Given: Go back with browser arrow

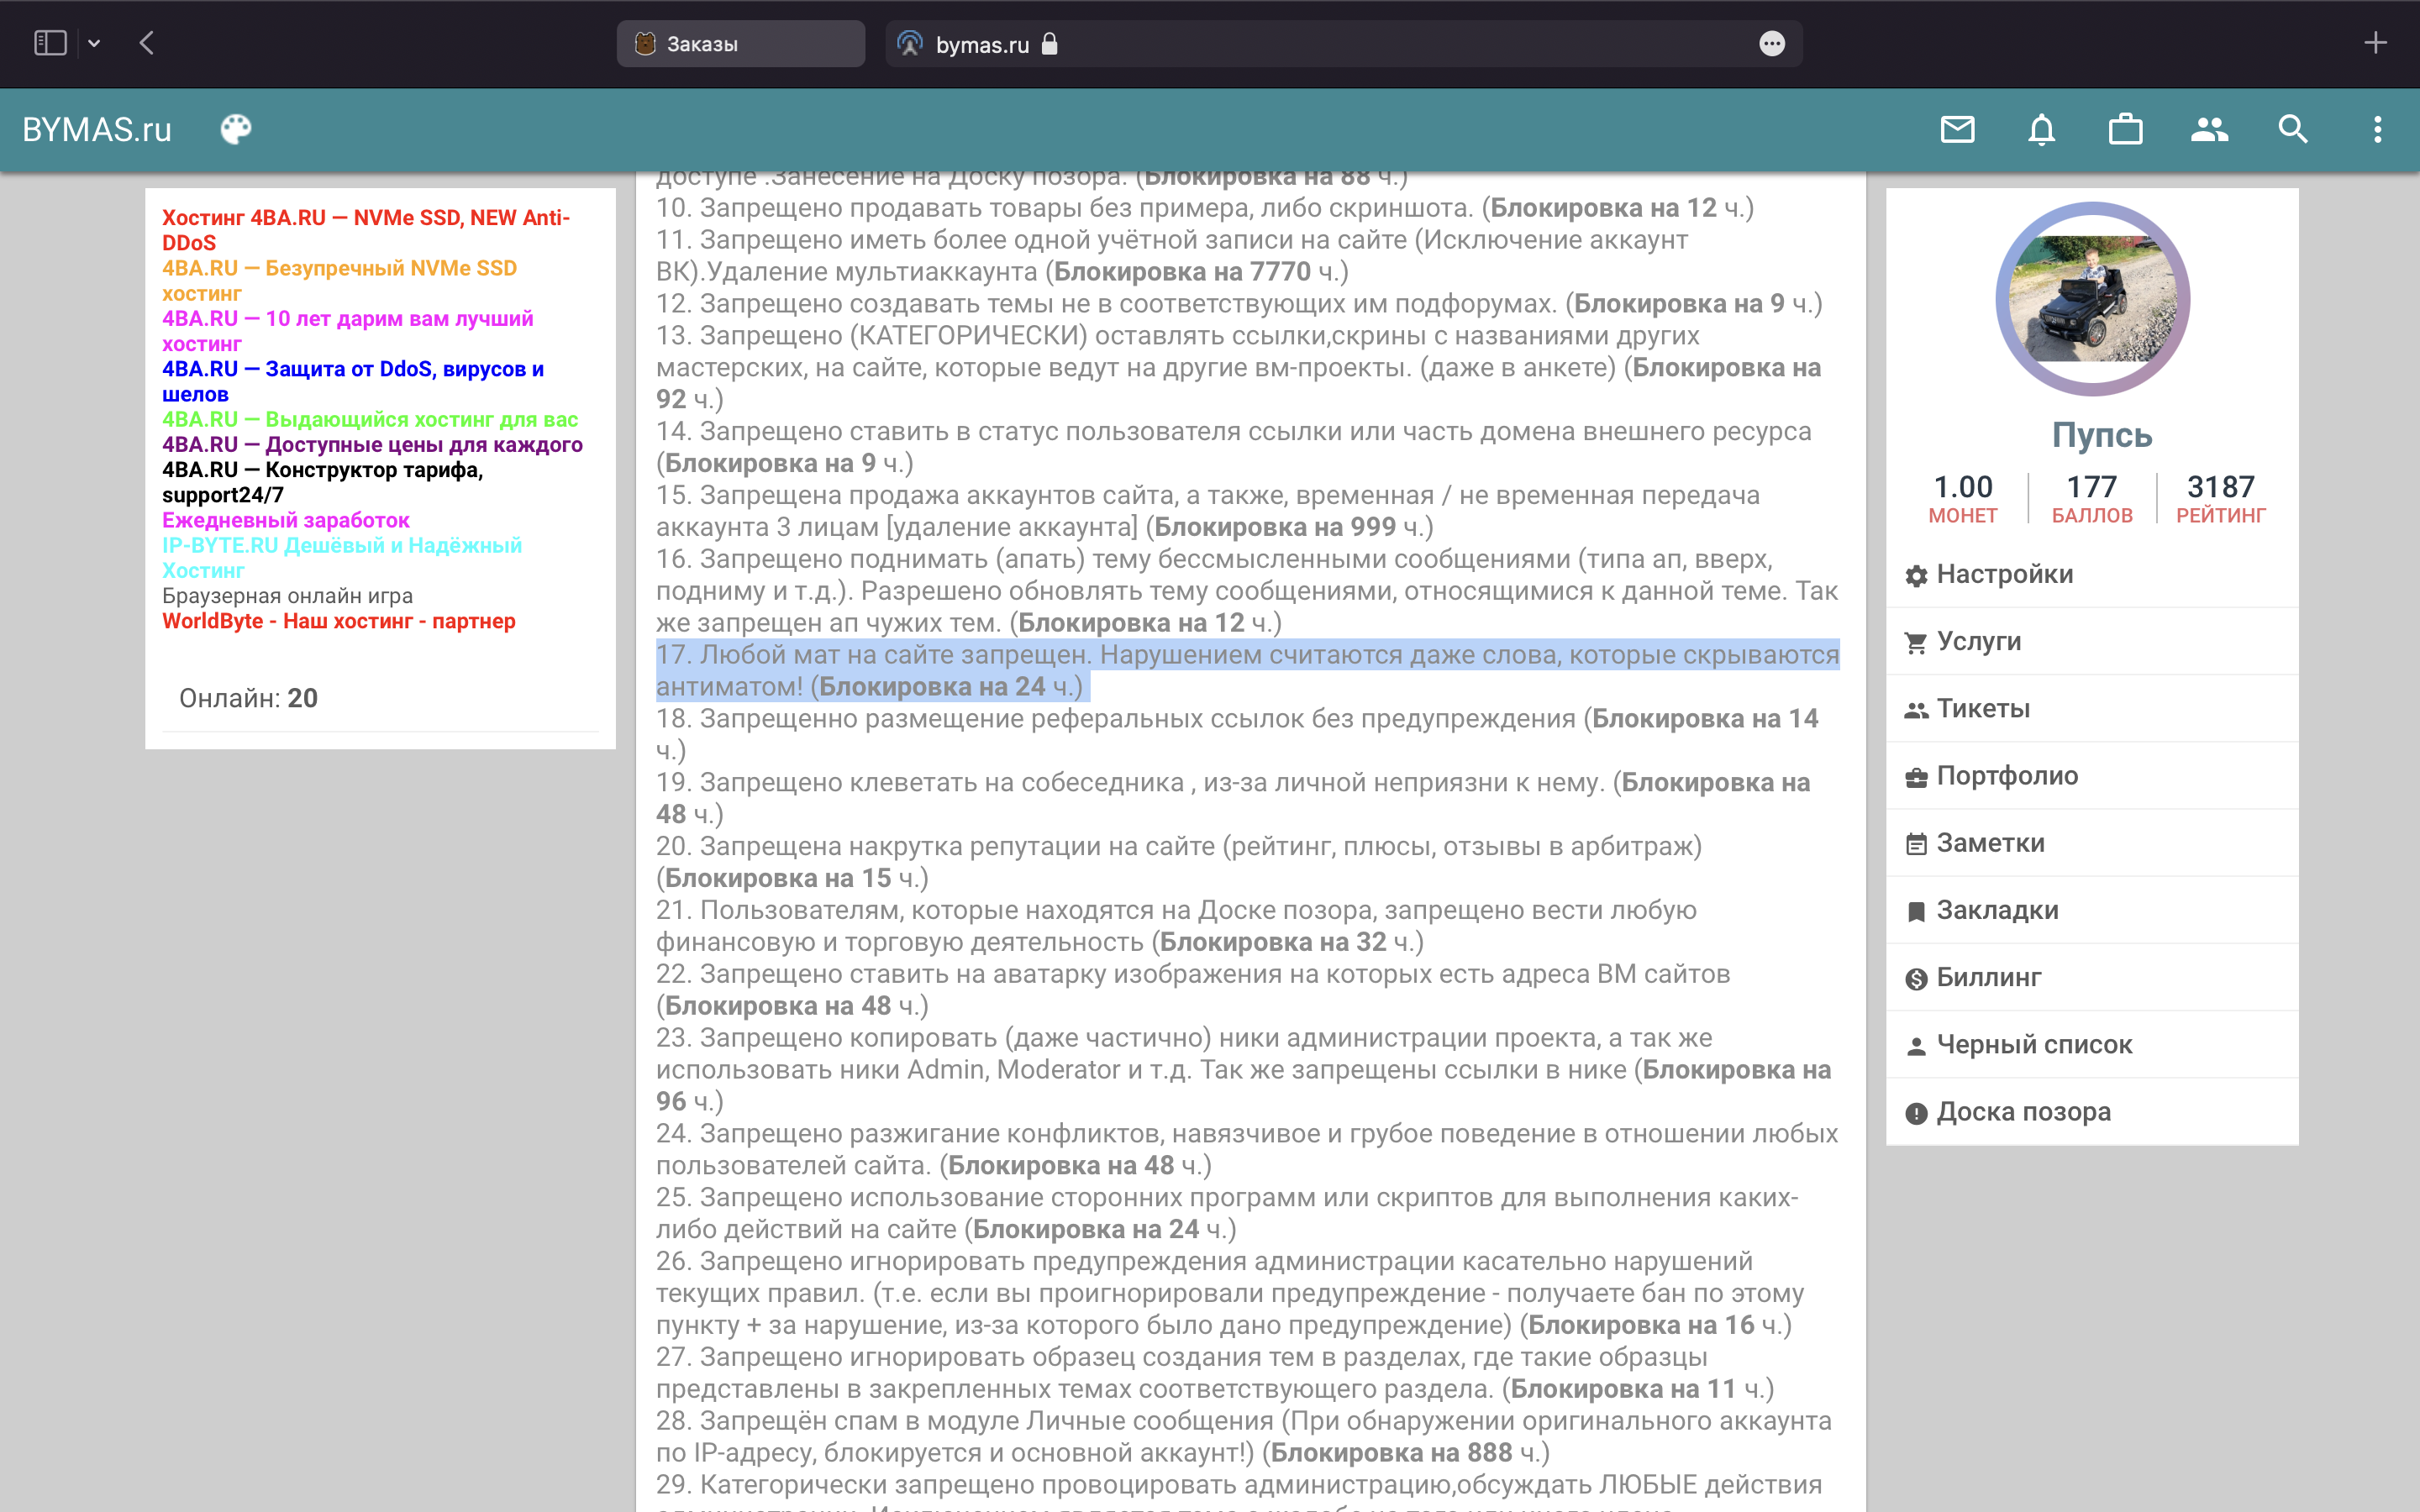Looking at the screenshot, I should click(147, 43).
